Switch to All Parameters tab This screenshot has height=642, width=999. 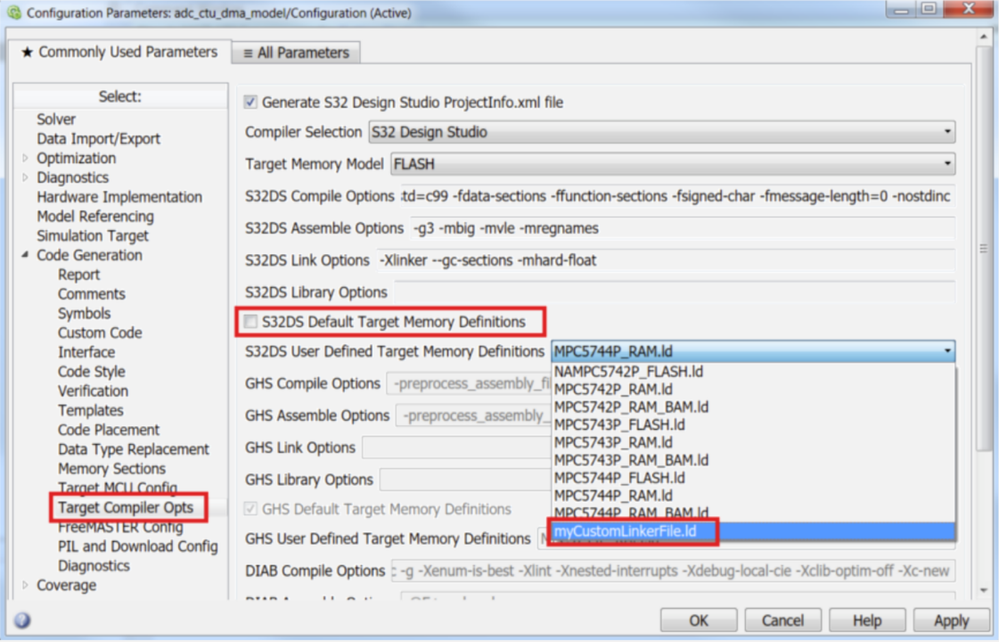[x=296, y=53]
